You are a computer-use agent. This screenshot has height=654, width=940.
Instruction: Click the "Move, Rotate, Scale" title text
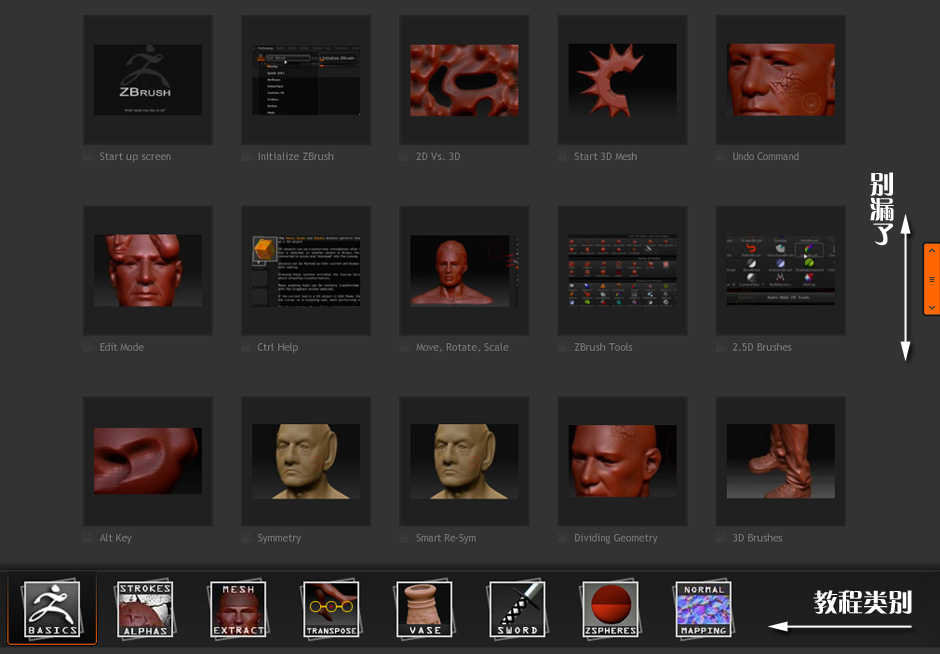tap(462, 347)
